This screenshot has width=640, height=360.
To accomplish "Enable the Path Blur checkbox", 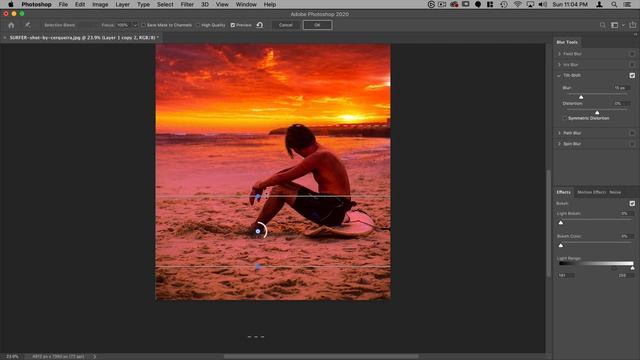I will tap(632, 133).
